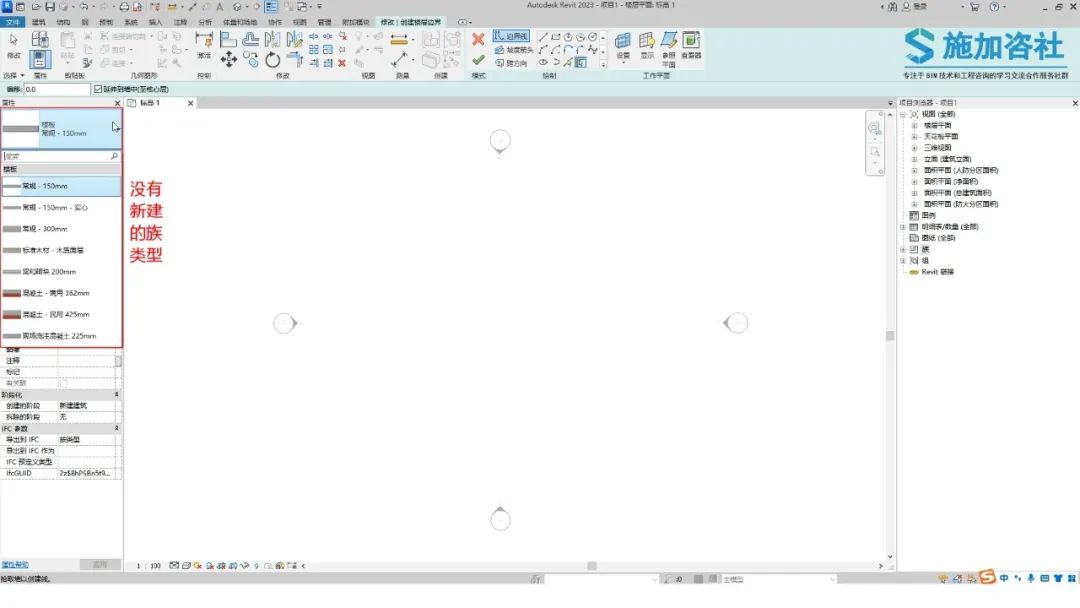The height and width of the screenshot is (608, 1080).
Task: Click the vertical scrollbar of the drawing area
Action: (x=890, y=335)
